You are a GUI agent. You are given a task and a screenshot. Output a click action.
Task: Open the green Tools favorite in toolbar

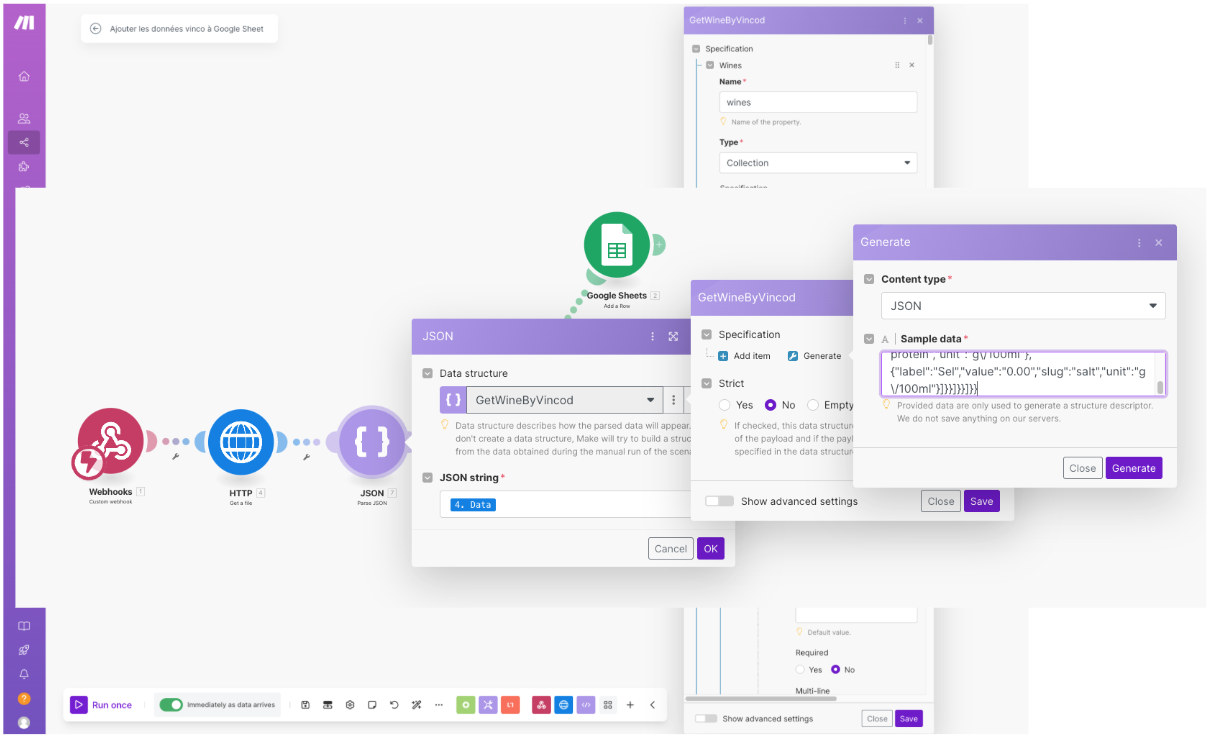[465, 705]
